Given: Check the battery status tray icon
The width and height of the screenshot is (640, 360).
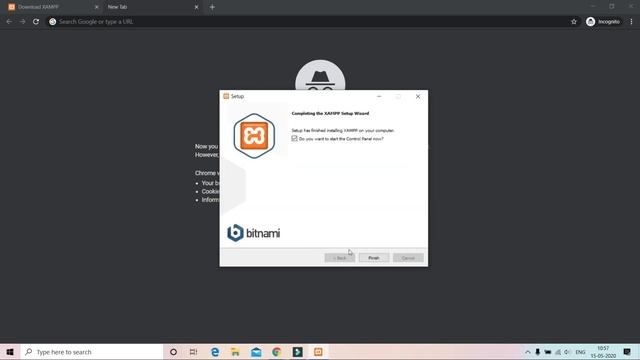Looking at the screenshot, I should tap(548, 352).
